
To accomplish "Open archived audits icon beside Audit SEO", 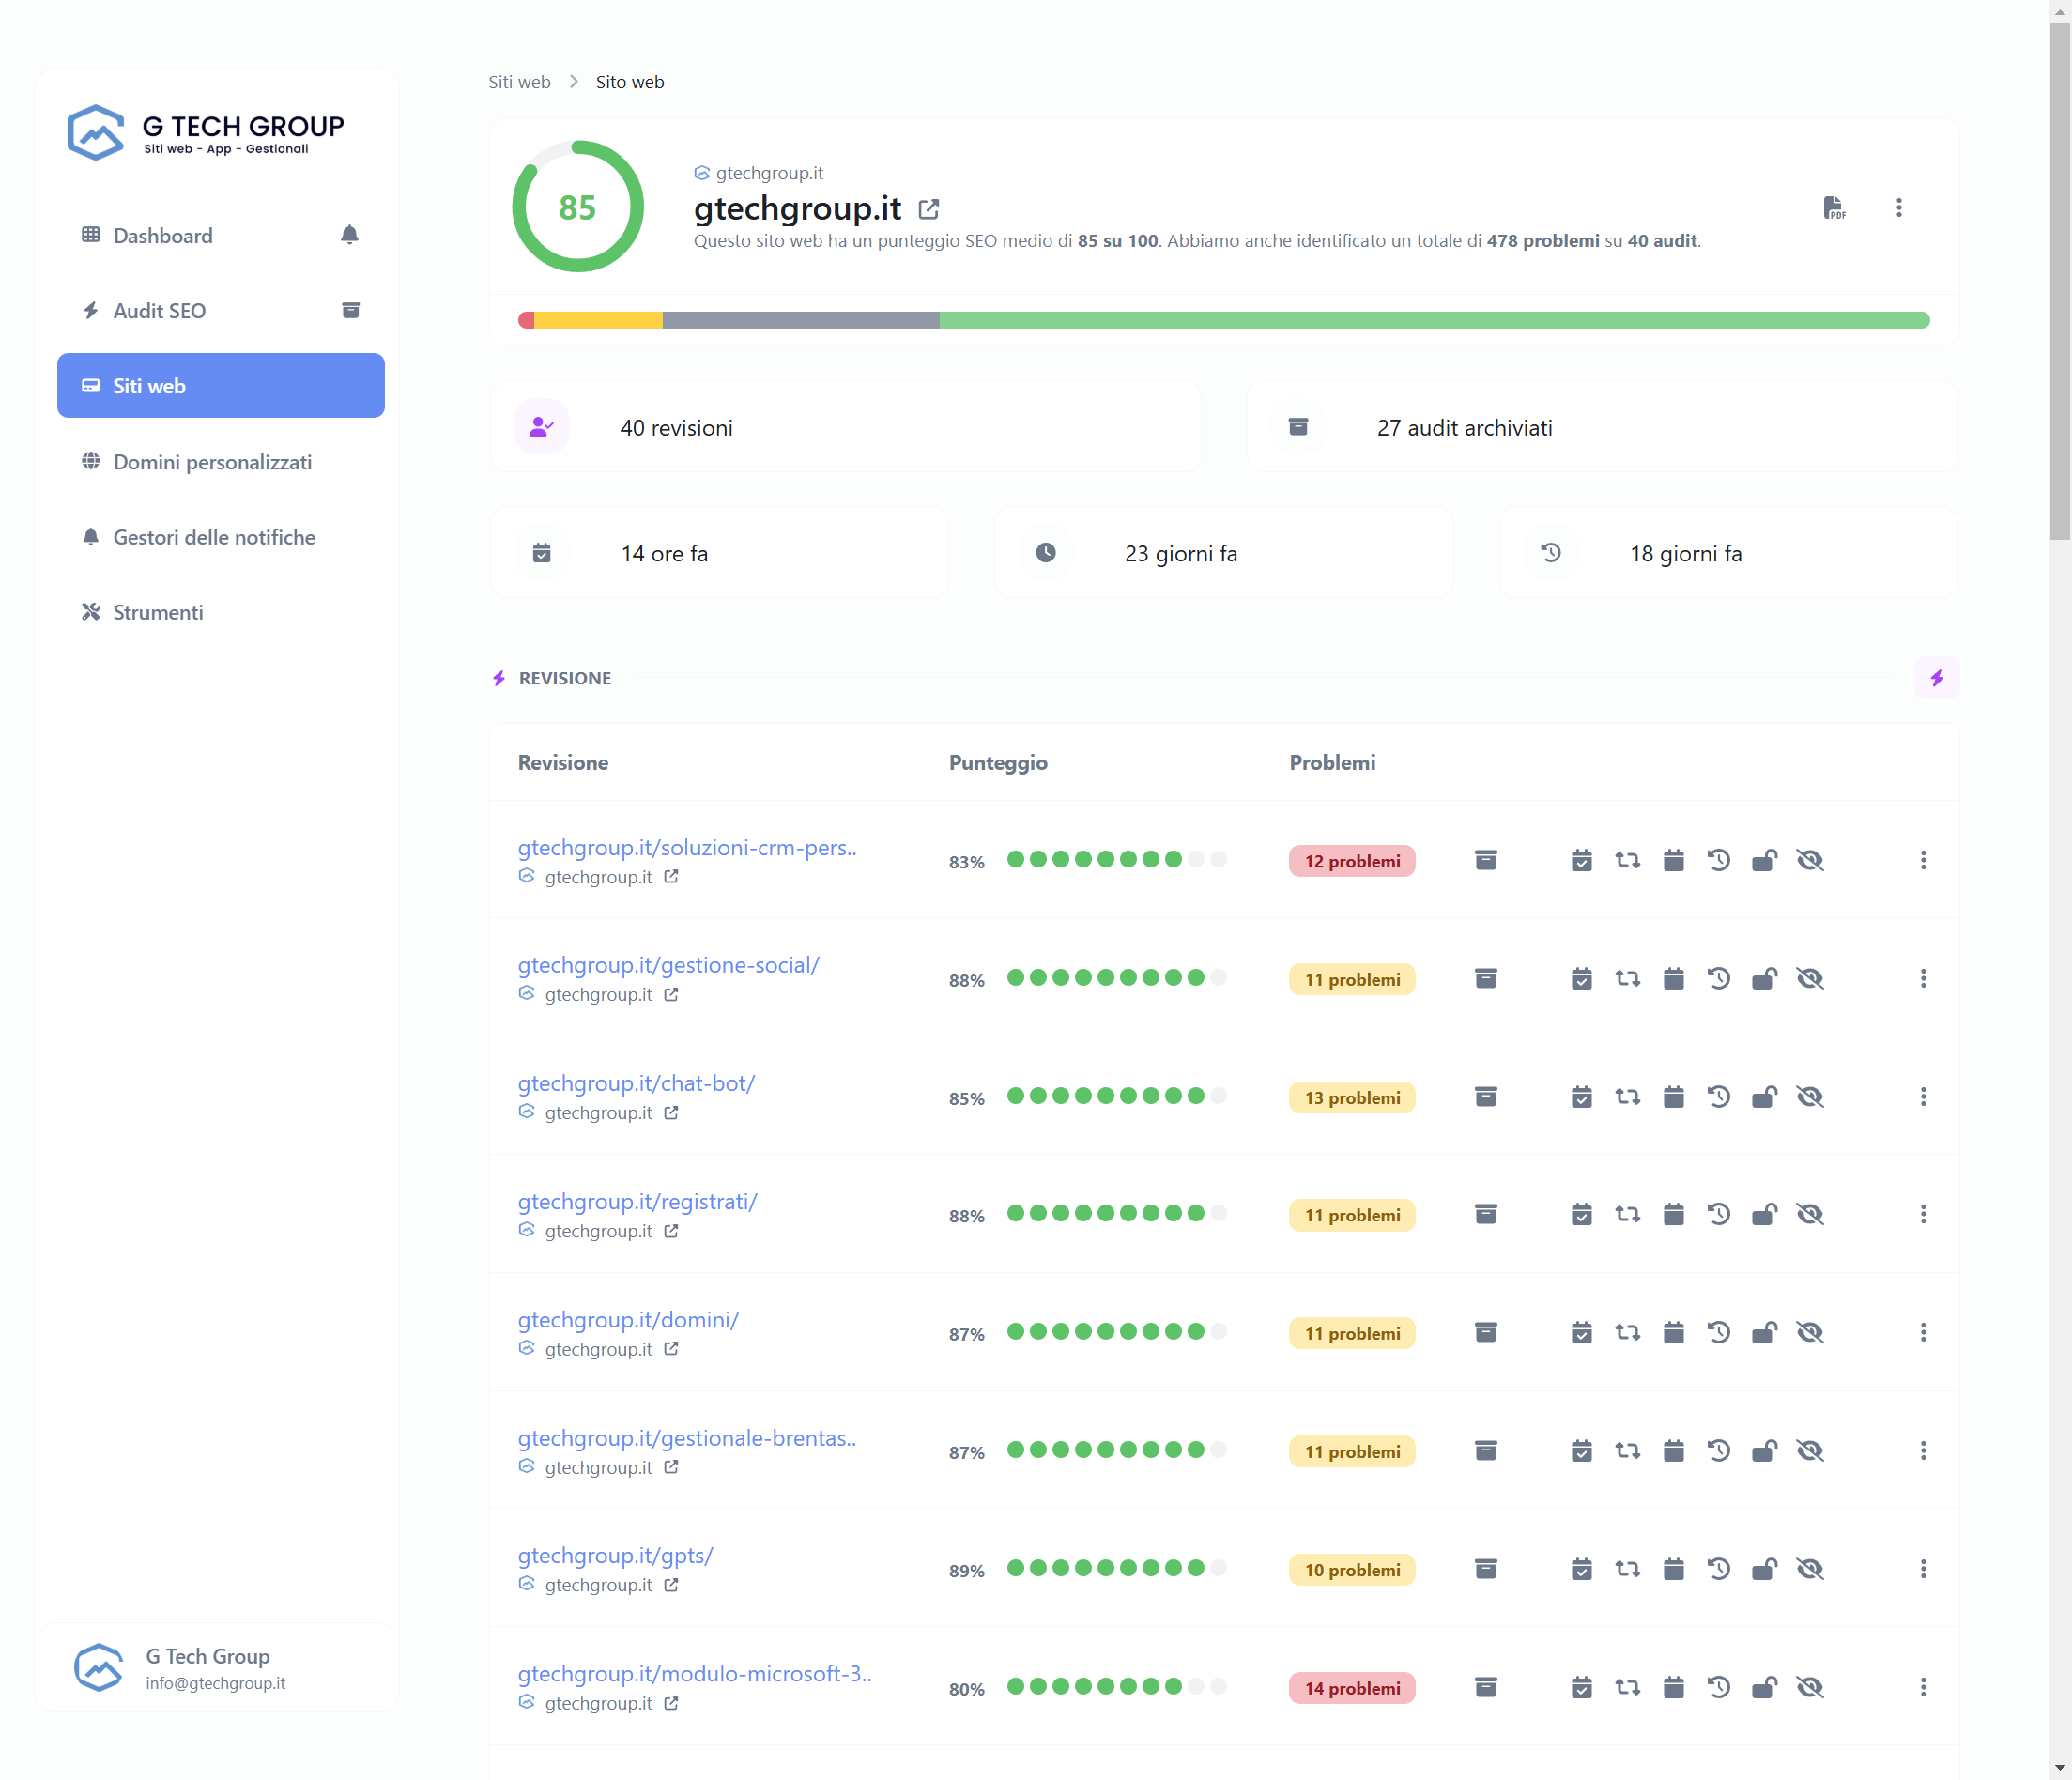I will [351, 310].
